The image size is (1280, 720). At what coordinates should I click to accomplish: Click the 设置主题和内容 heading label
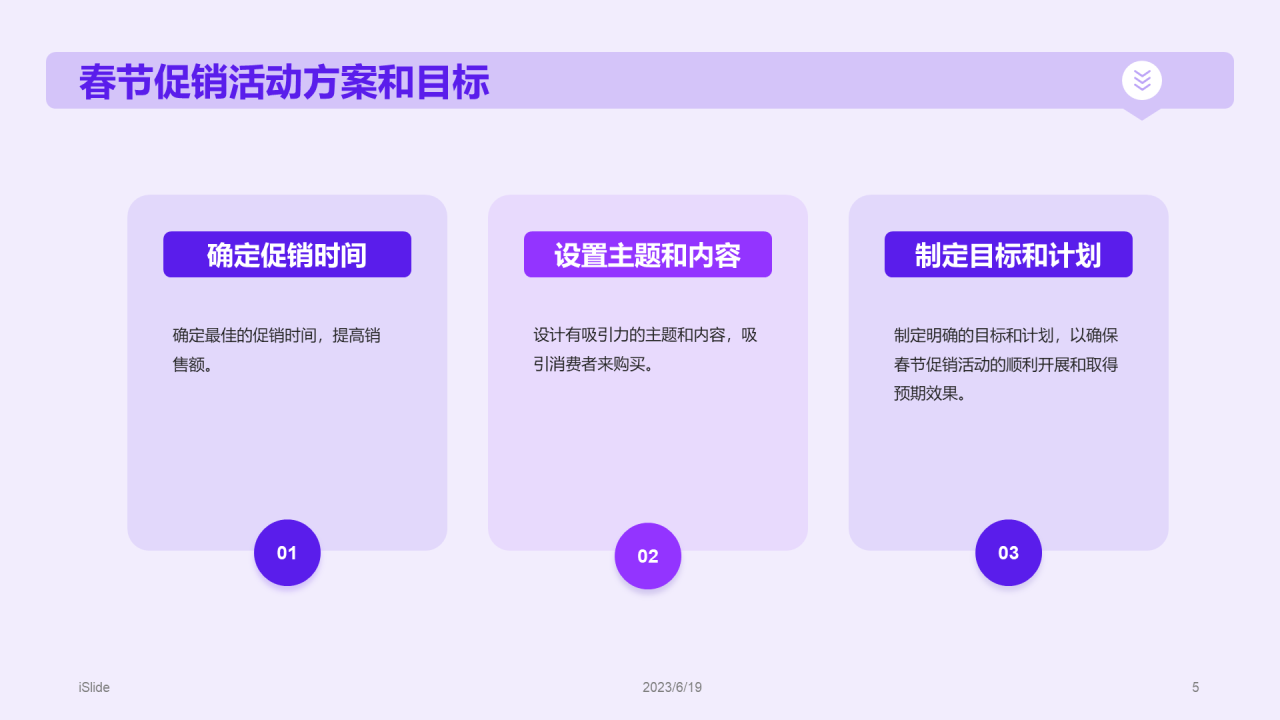coord(648,255)
